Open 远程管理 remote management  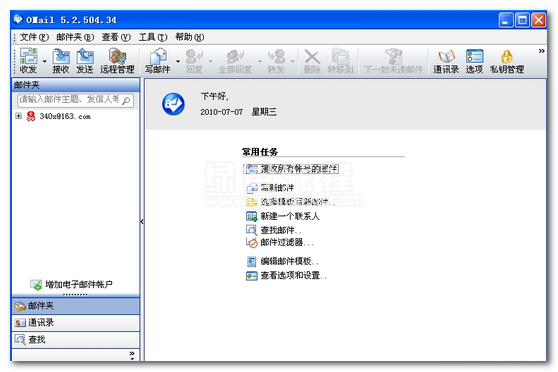point(117,61)
